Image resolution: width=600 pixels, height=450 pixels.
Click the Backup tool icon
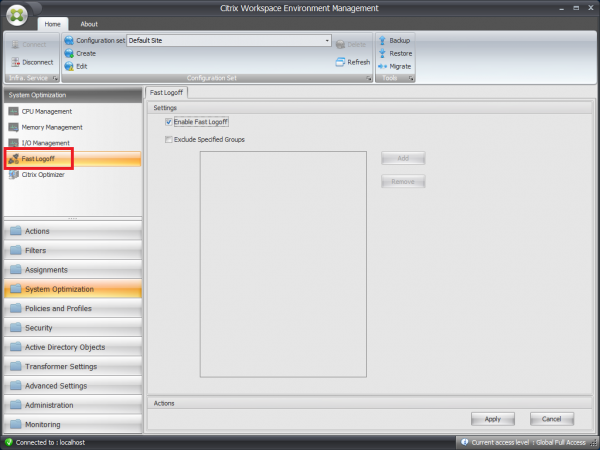tap(382, 40)
